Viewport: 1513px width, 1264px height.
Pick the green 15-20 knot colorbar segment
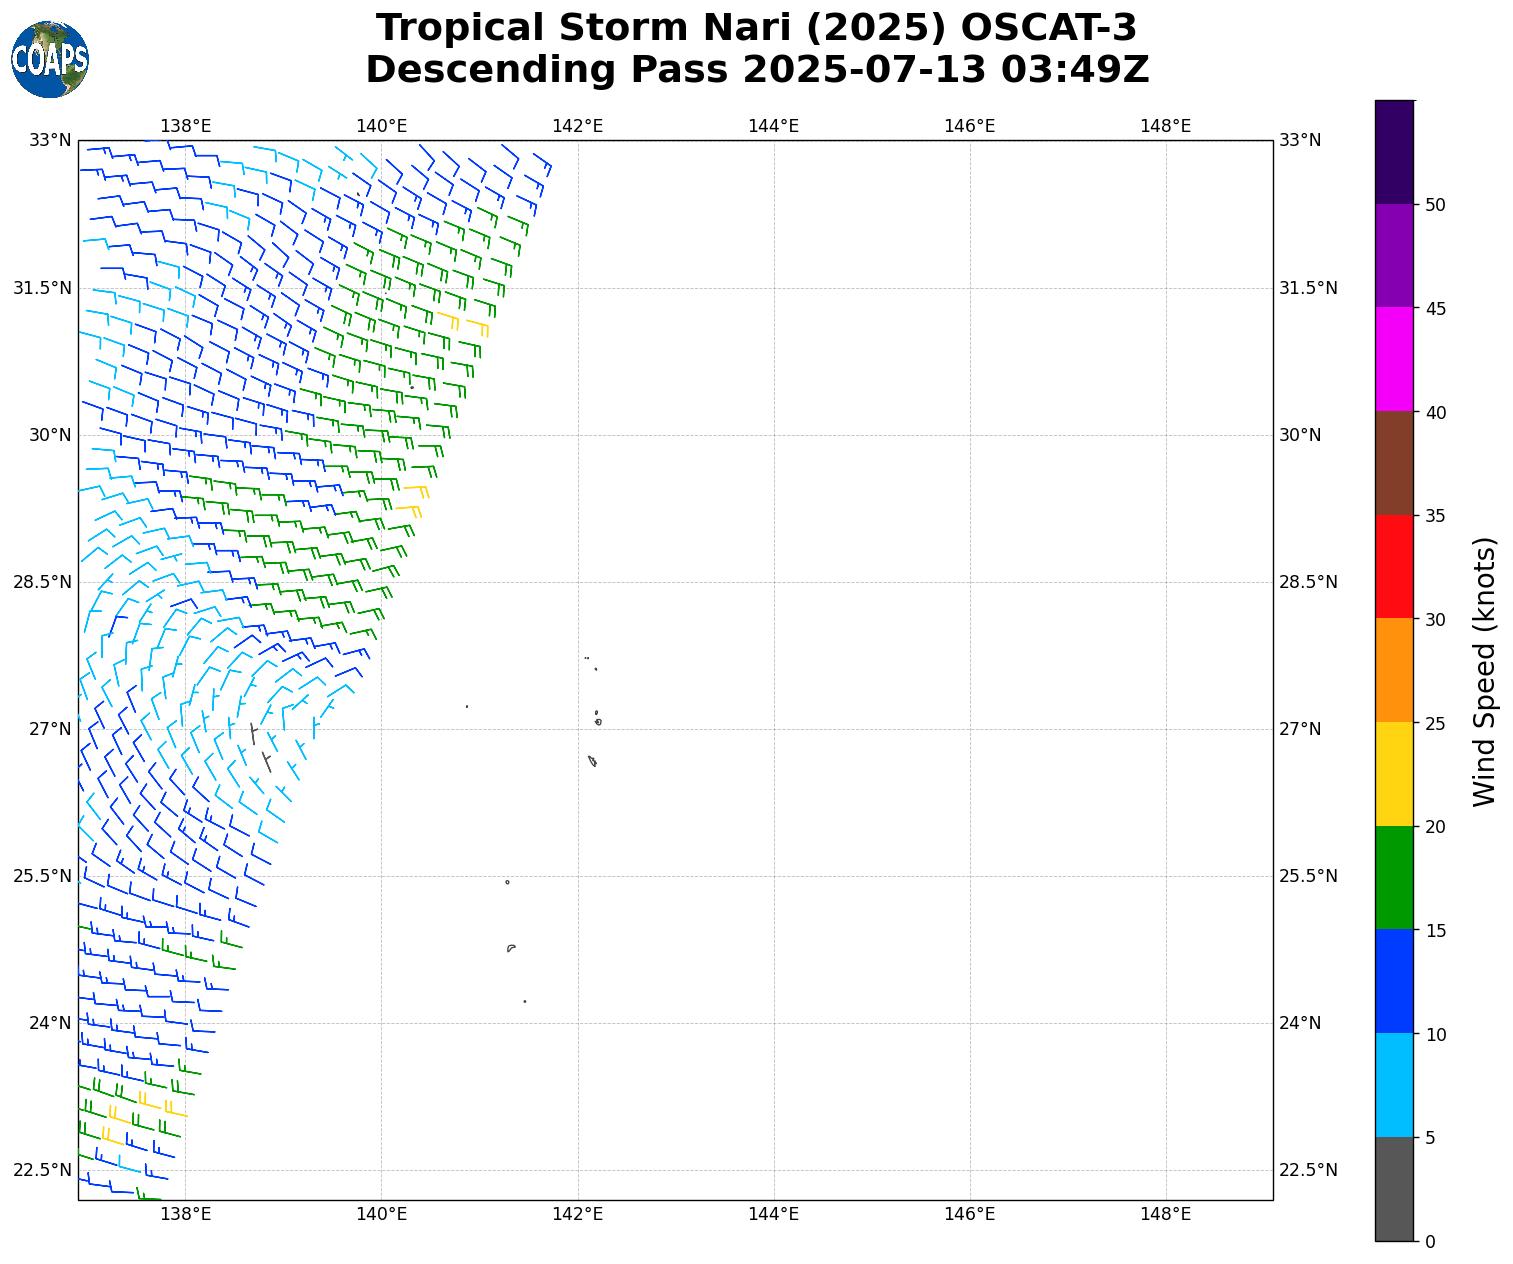point(1394,877)
